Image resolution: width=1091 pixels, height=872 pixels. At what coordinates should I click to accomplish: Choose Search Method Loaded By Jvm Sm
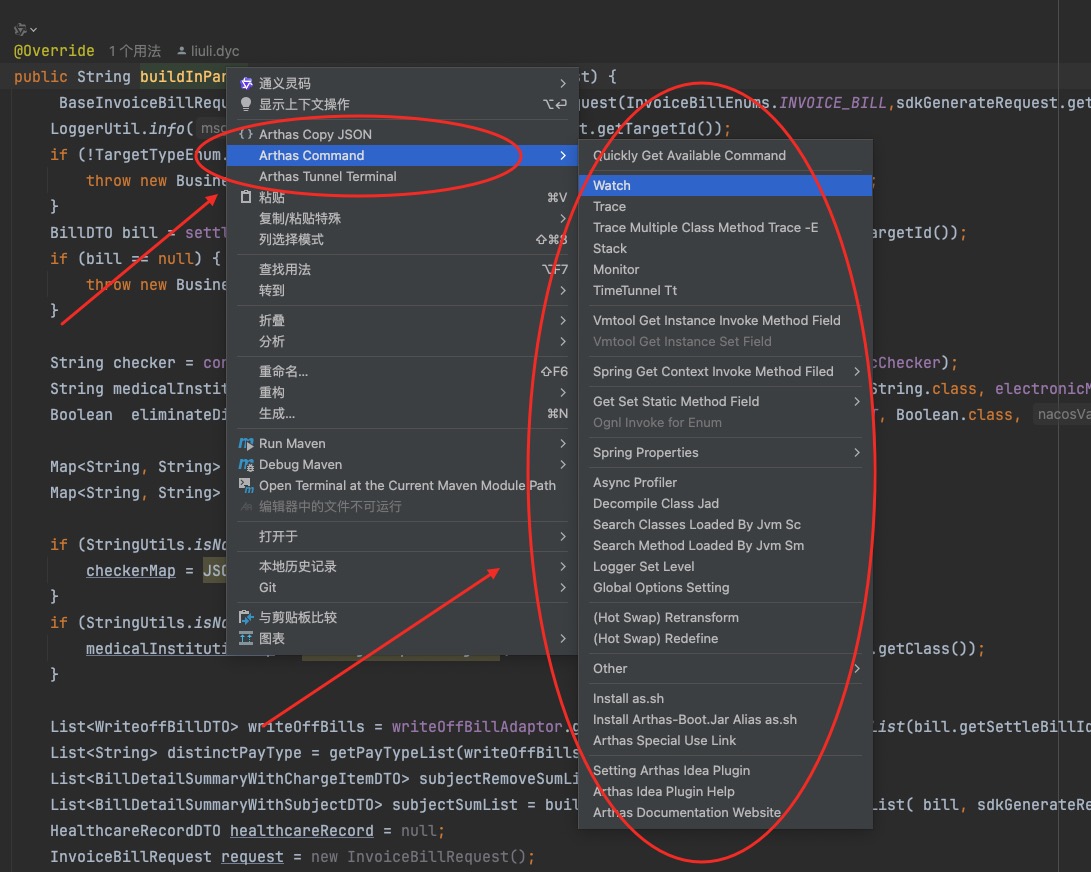(x=725, y=546)
